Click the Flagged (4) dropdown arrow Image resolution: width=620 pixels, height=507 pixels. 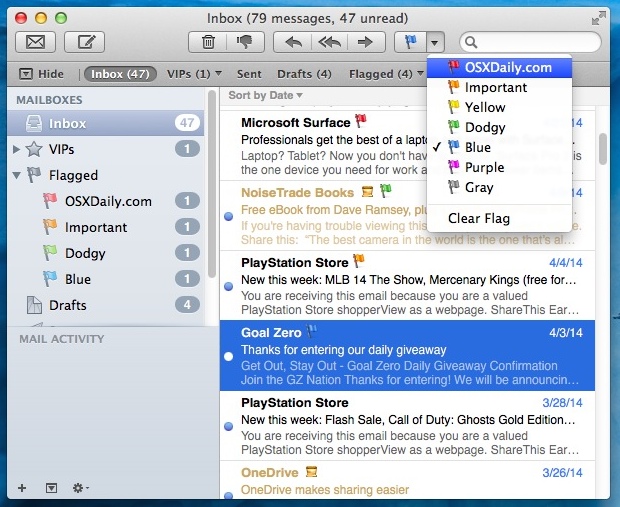point(420,73)
